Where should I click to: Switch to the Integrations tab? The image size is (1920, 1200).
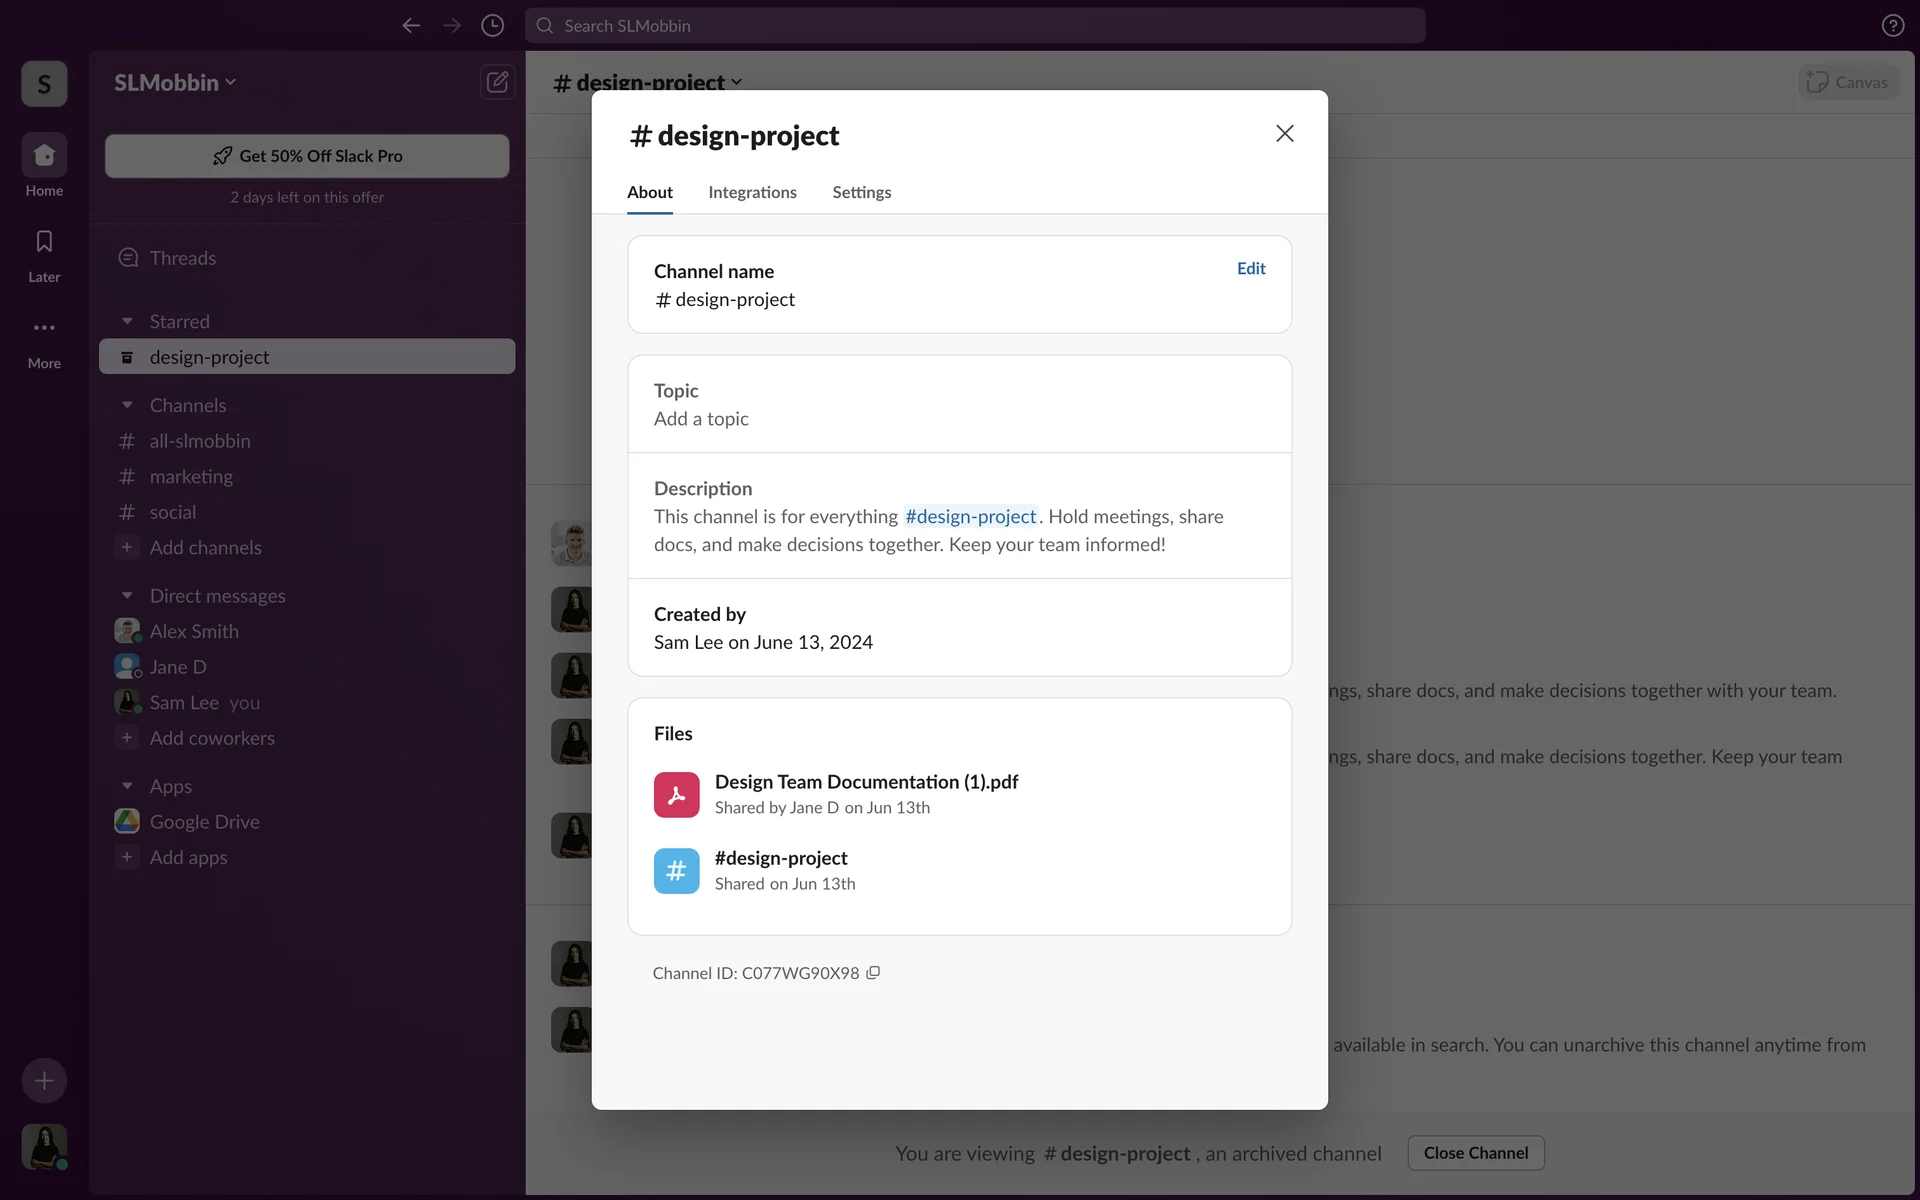point(752,192)
